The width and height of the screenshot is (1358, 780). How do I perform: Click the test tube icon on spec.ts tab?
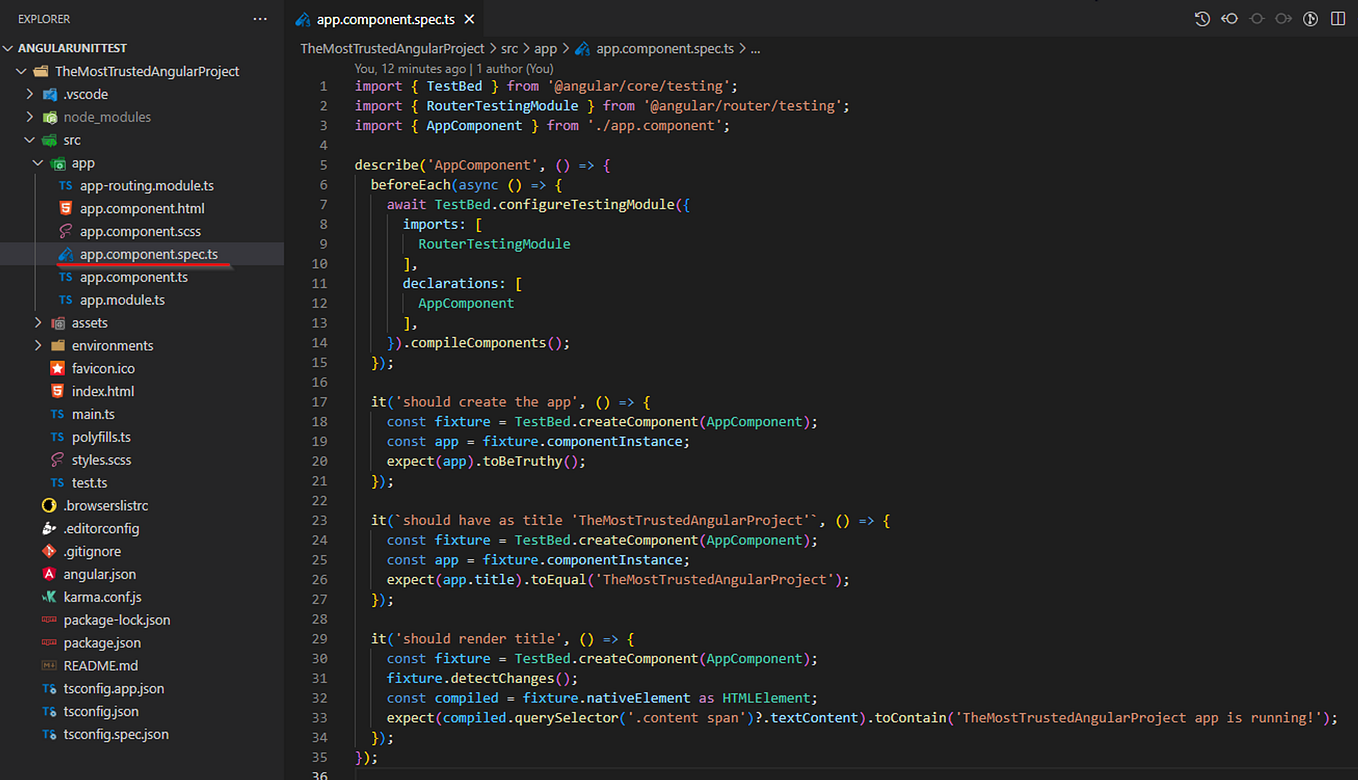301,18
